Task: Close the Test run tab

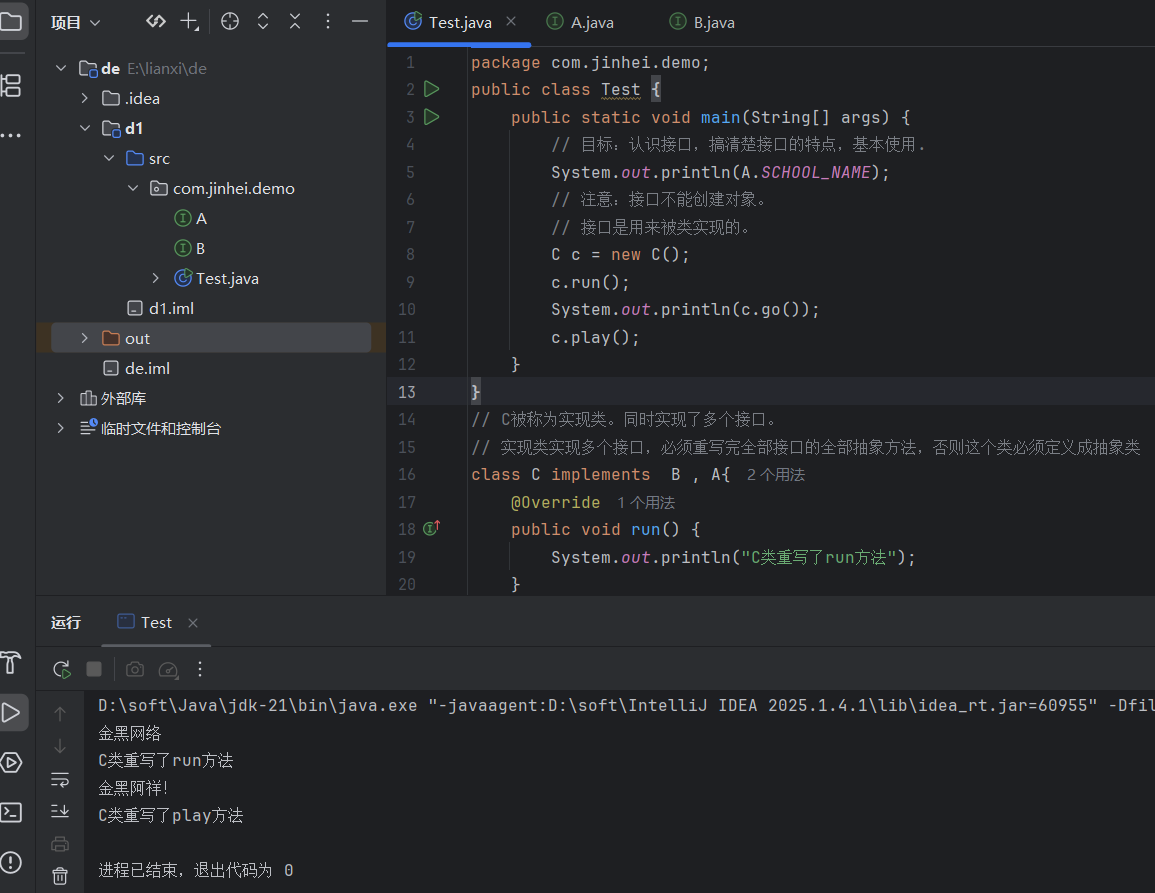Action: tap(193, 623)
